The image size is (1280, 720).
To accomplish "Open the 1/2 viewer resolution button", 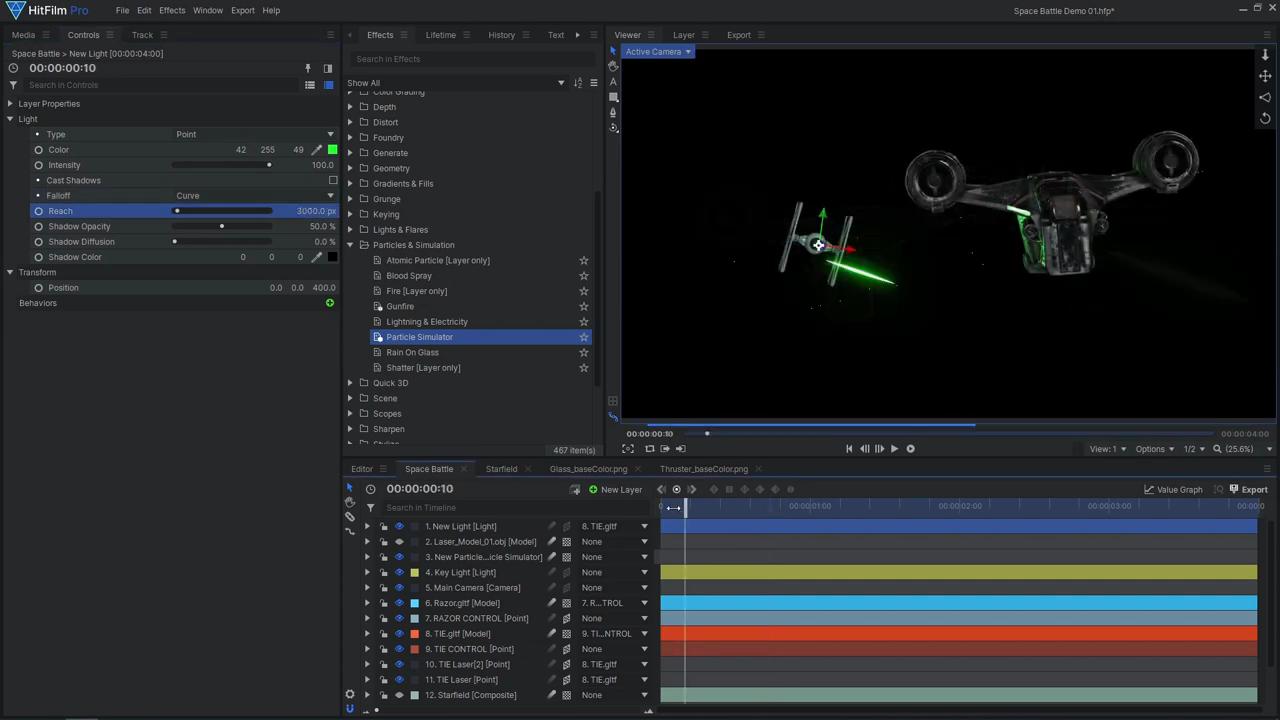I will coord(1194,449).
